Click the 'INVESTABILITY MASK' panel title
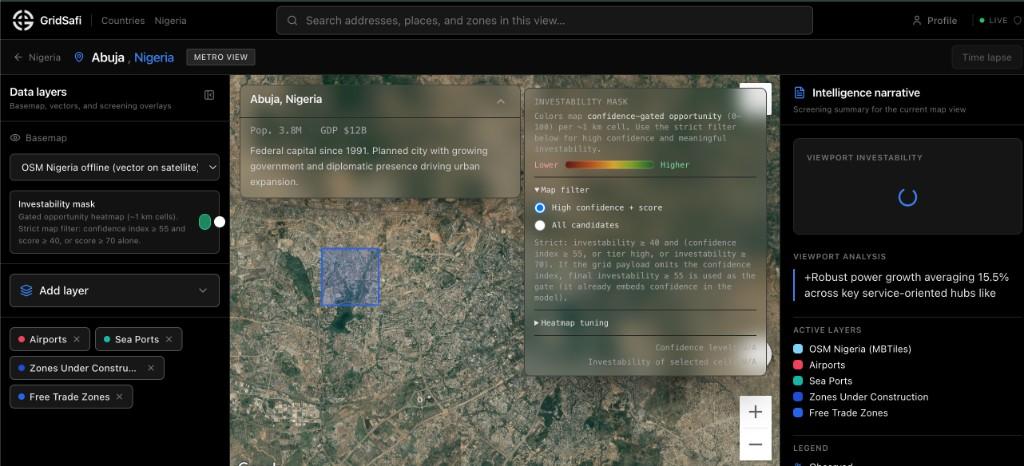This screenshot has height=466, width=1024. [581, 102]
